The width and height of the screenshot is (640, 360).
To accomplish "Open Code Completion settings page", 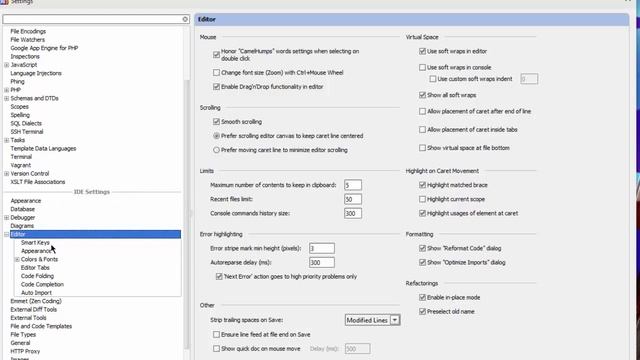I will click(x=42, y=284).
